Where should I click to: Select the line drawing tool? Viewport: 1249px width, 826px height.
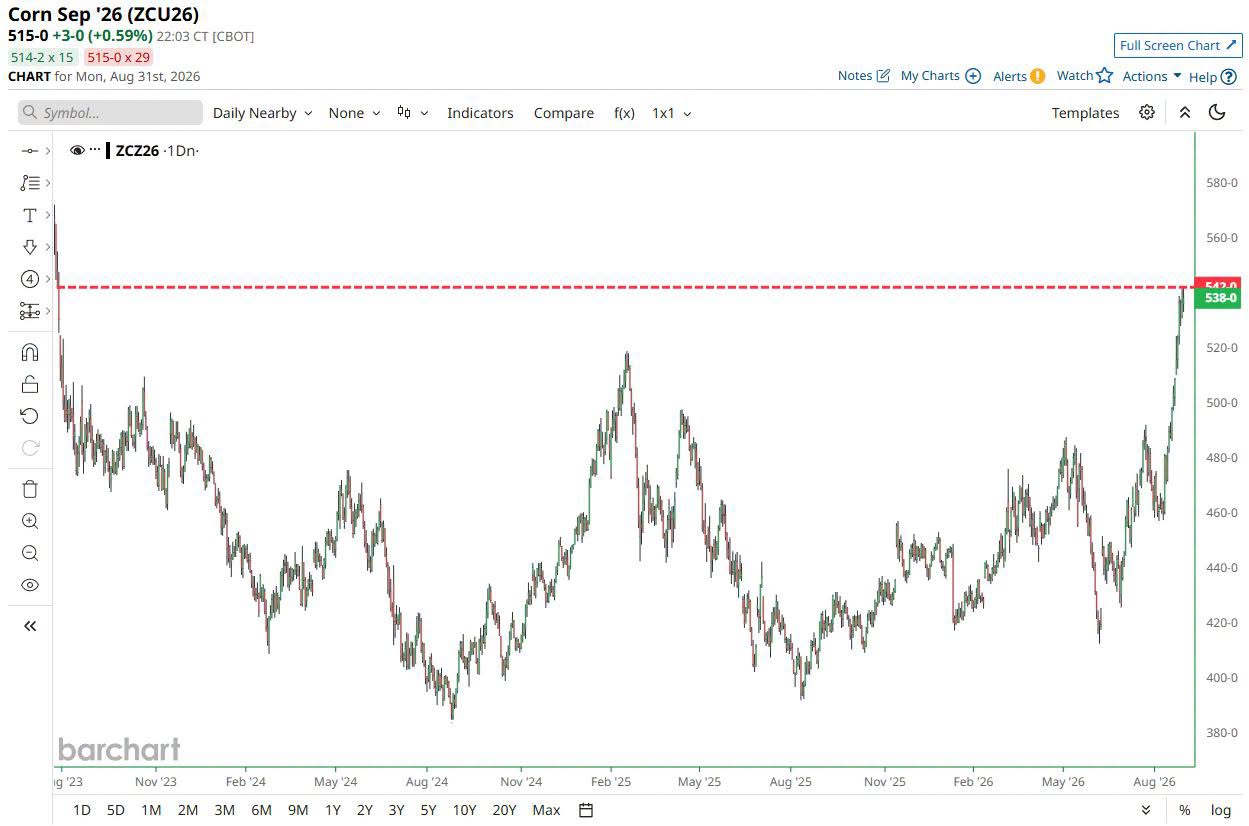[x=30, y=151]
